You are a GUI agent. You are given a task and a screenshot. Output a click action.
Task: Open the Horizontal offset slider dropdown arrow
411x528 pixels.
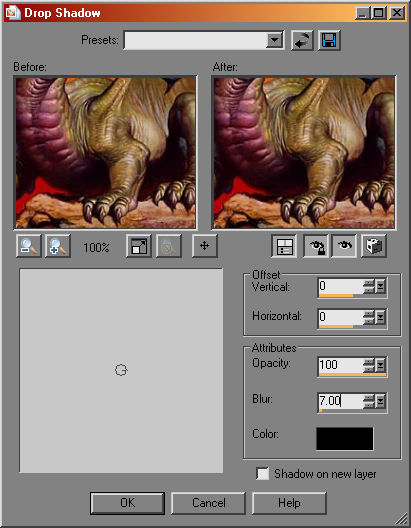[x=380, y=317]
